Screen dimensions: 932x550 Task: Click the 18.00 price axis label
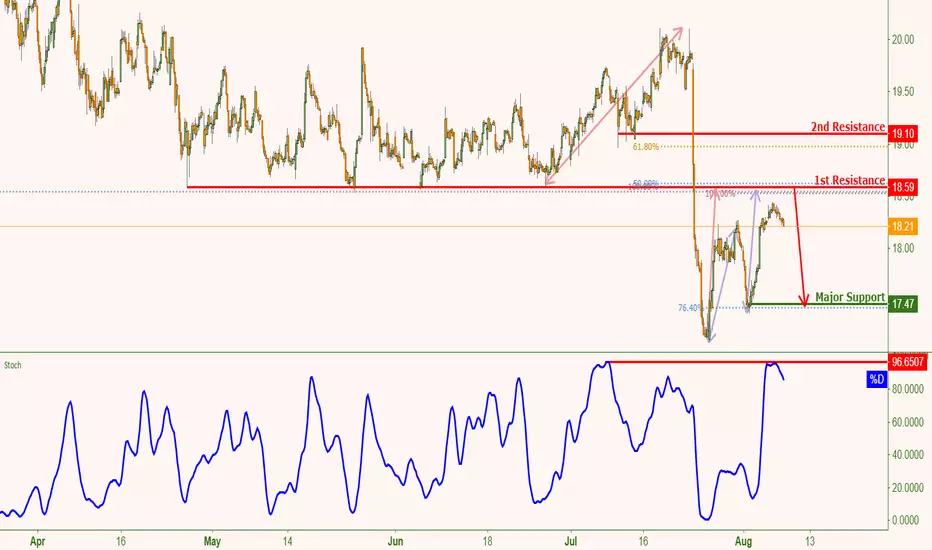point(902,248)
